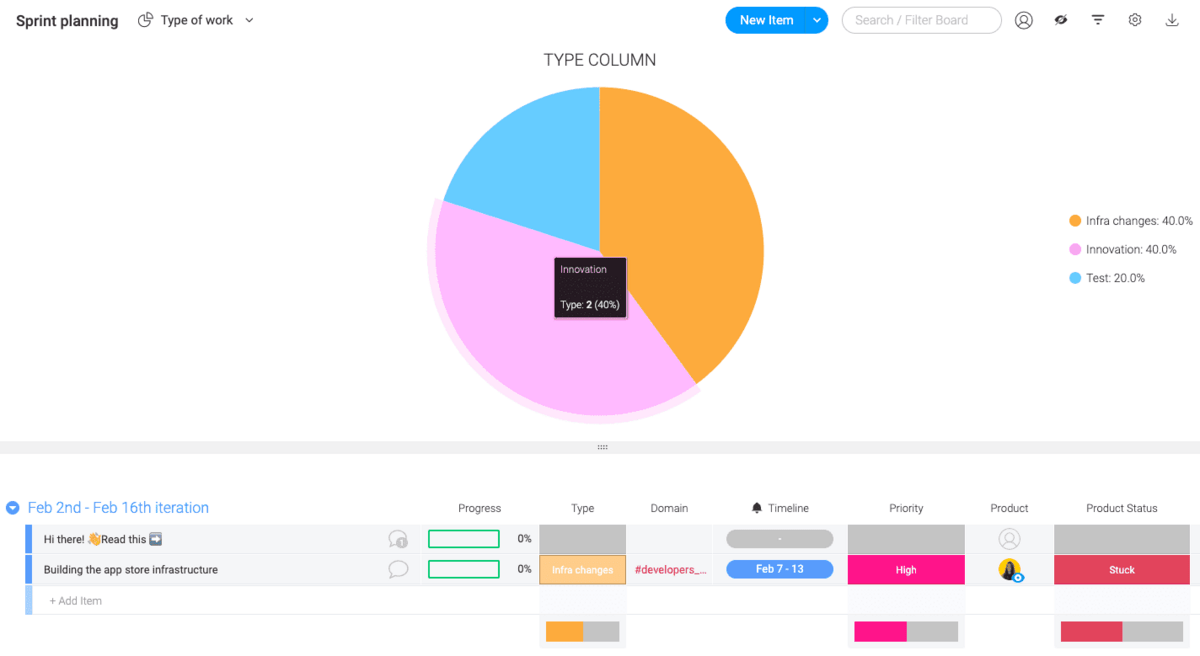Open conversation bubble for Building app store row
The height and width of the screenshot is (656, 1200).
(398, 569)
